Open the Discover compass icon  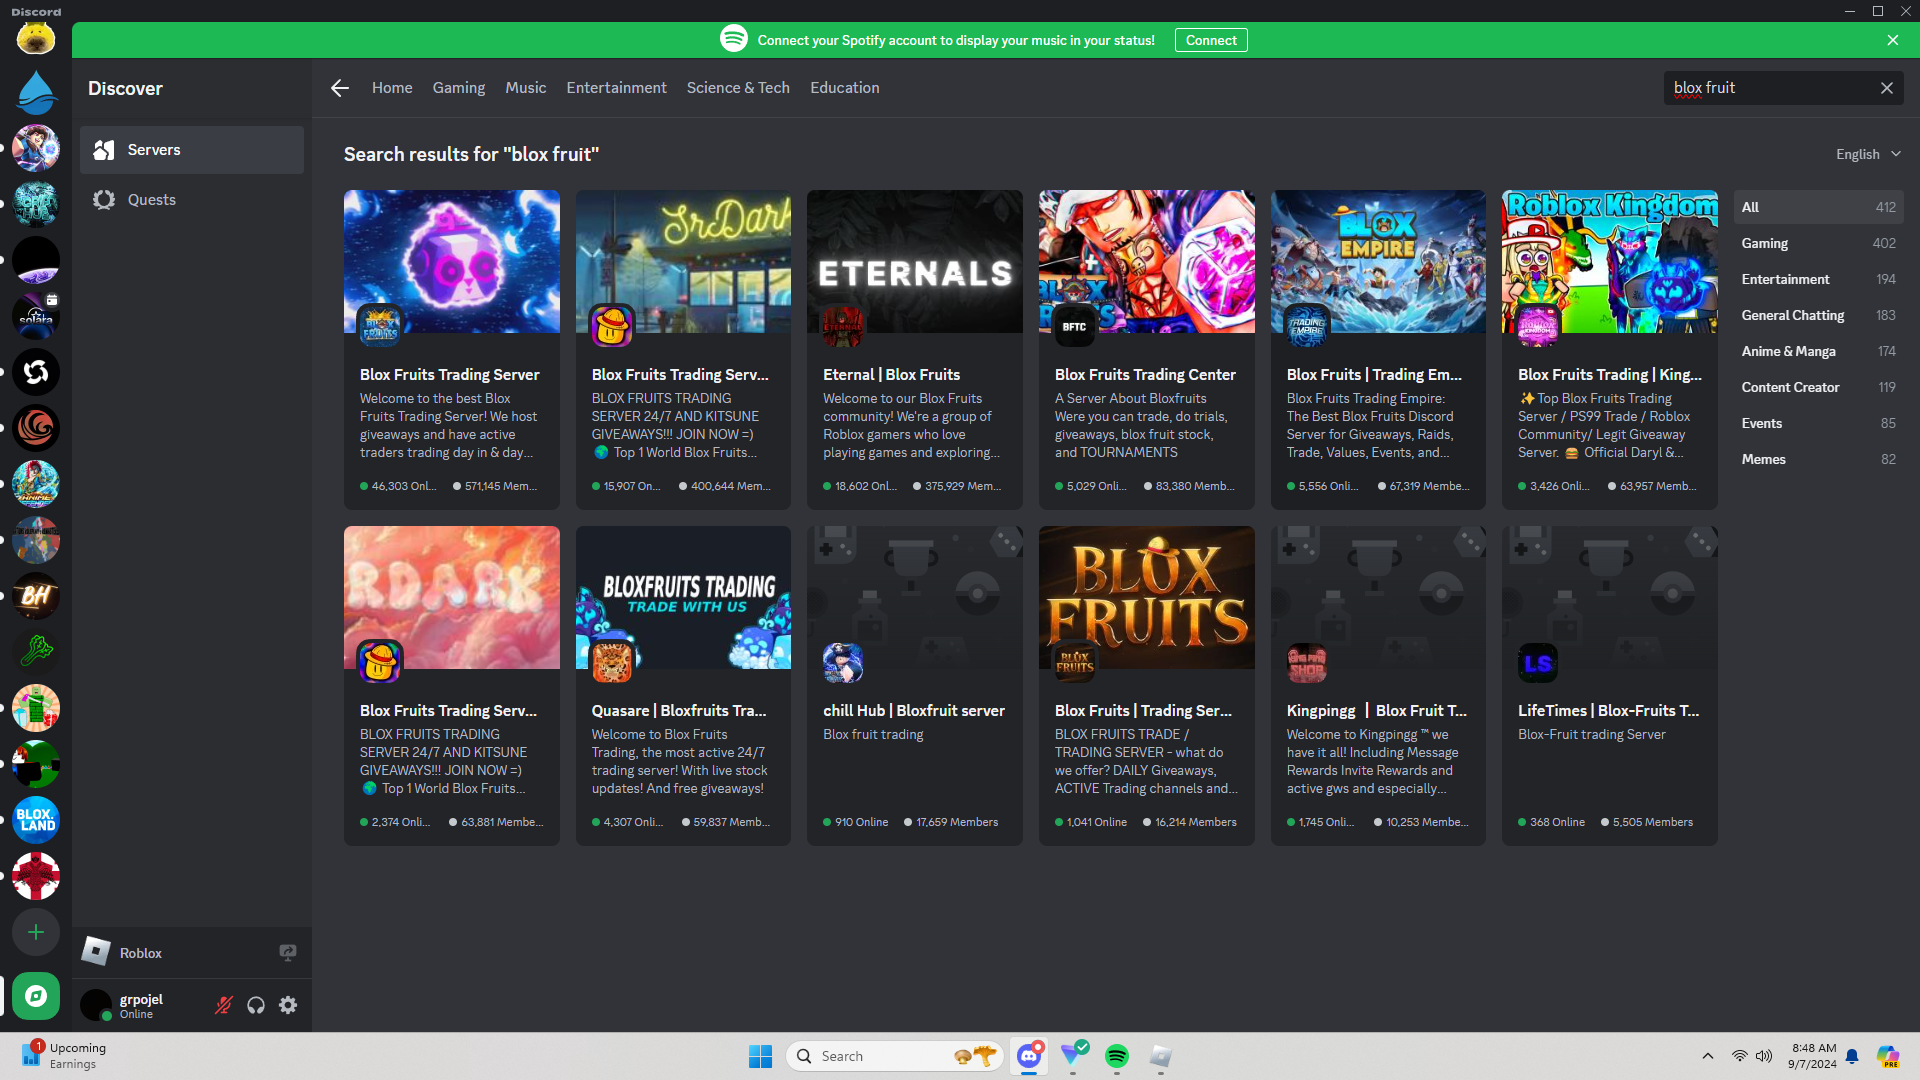[x=36, y=996]
